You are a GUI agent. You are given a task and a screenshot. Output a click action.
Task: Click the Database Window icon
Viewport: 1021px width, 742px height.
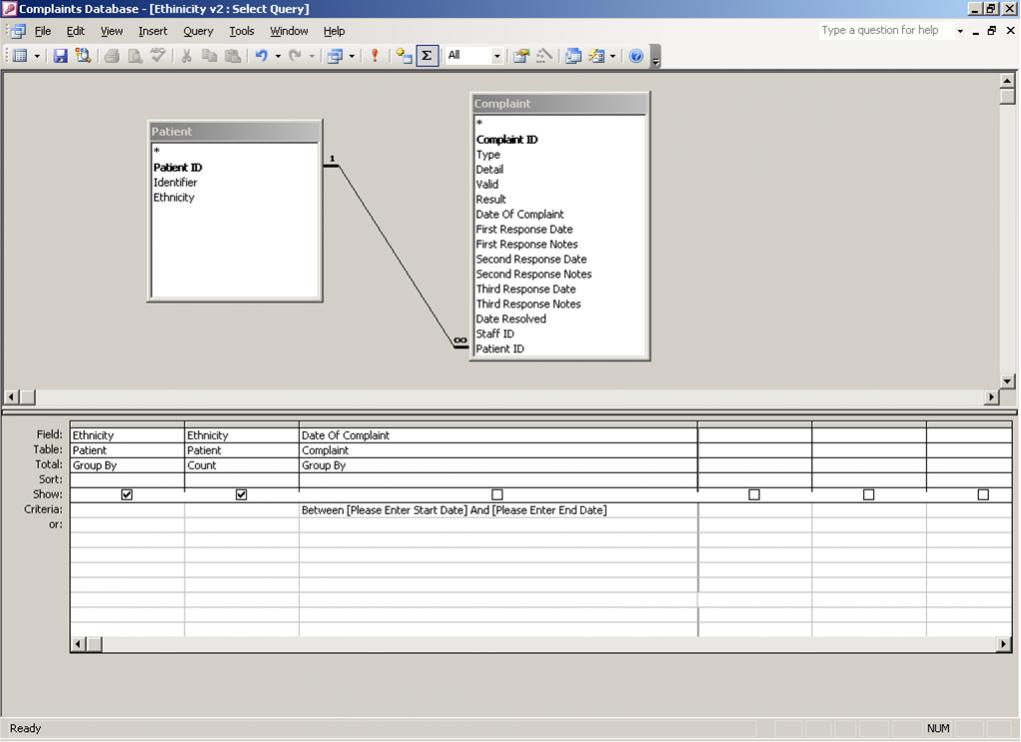573,56
